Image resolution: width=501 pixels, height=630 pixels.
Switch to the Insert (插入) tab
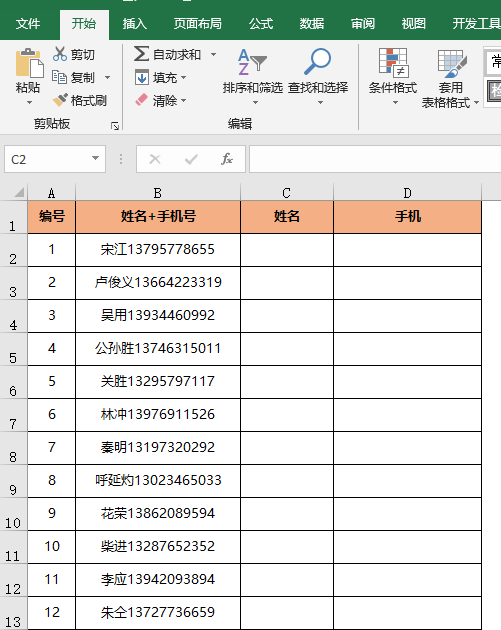(135, 24)
